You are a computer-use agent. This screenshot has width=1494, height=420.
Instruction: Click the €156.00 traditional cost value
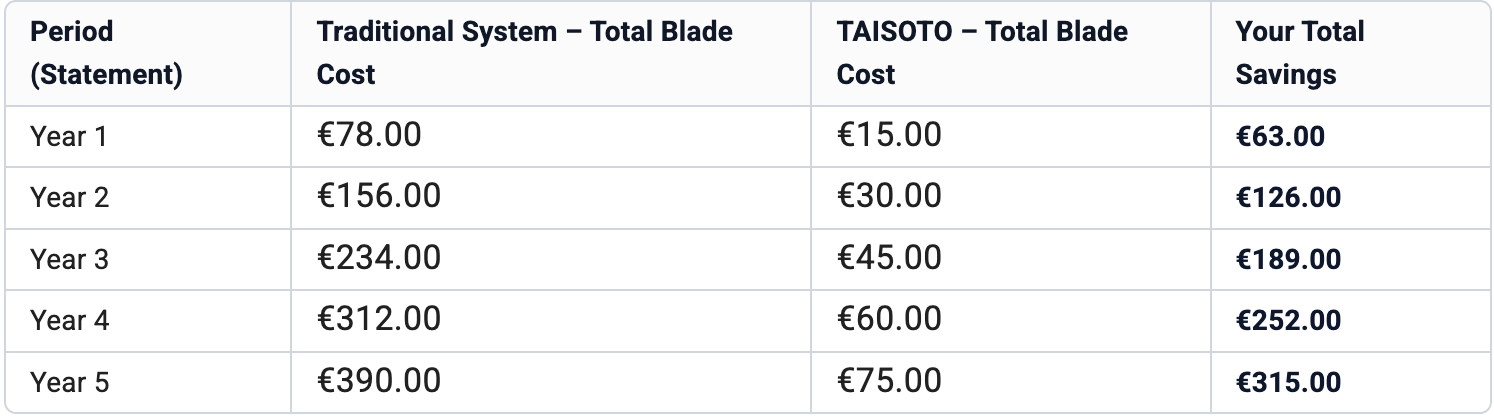pyautogui.click(x=378, y=196)
